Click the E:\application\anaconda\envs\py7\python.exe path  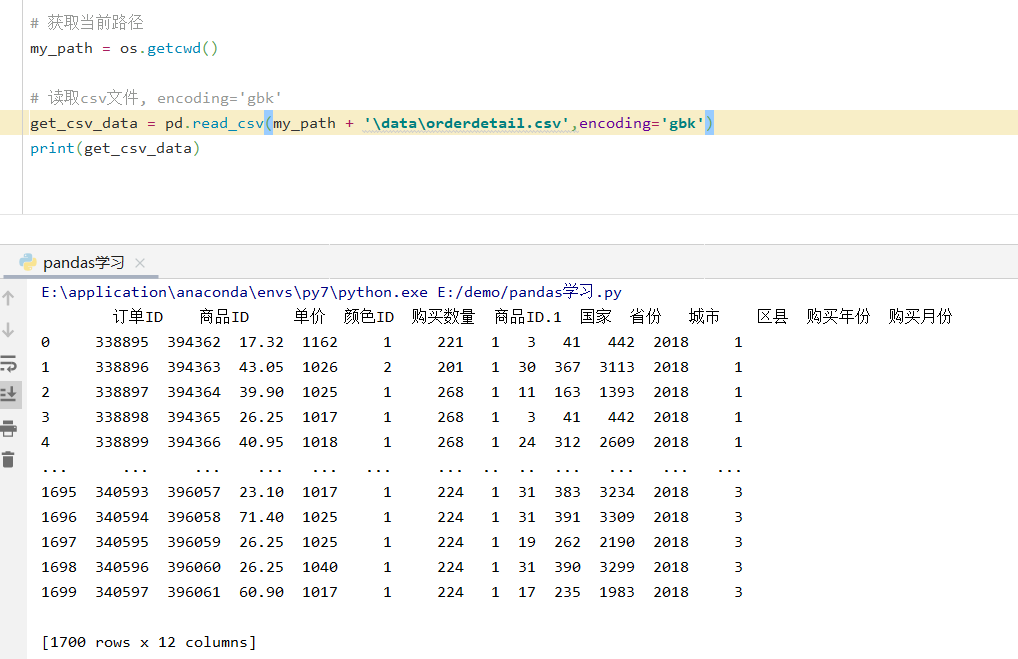[234, 292]
